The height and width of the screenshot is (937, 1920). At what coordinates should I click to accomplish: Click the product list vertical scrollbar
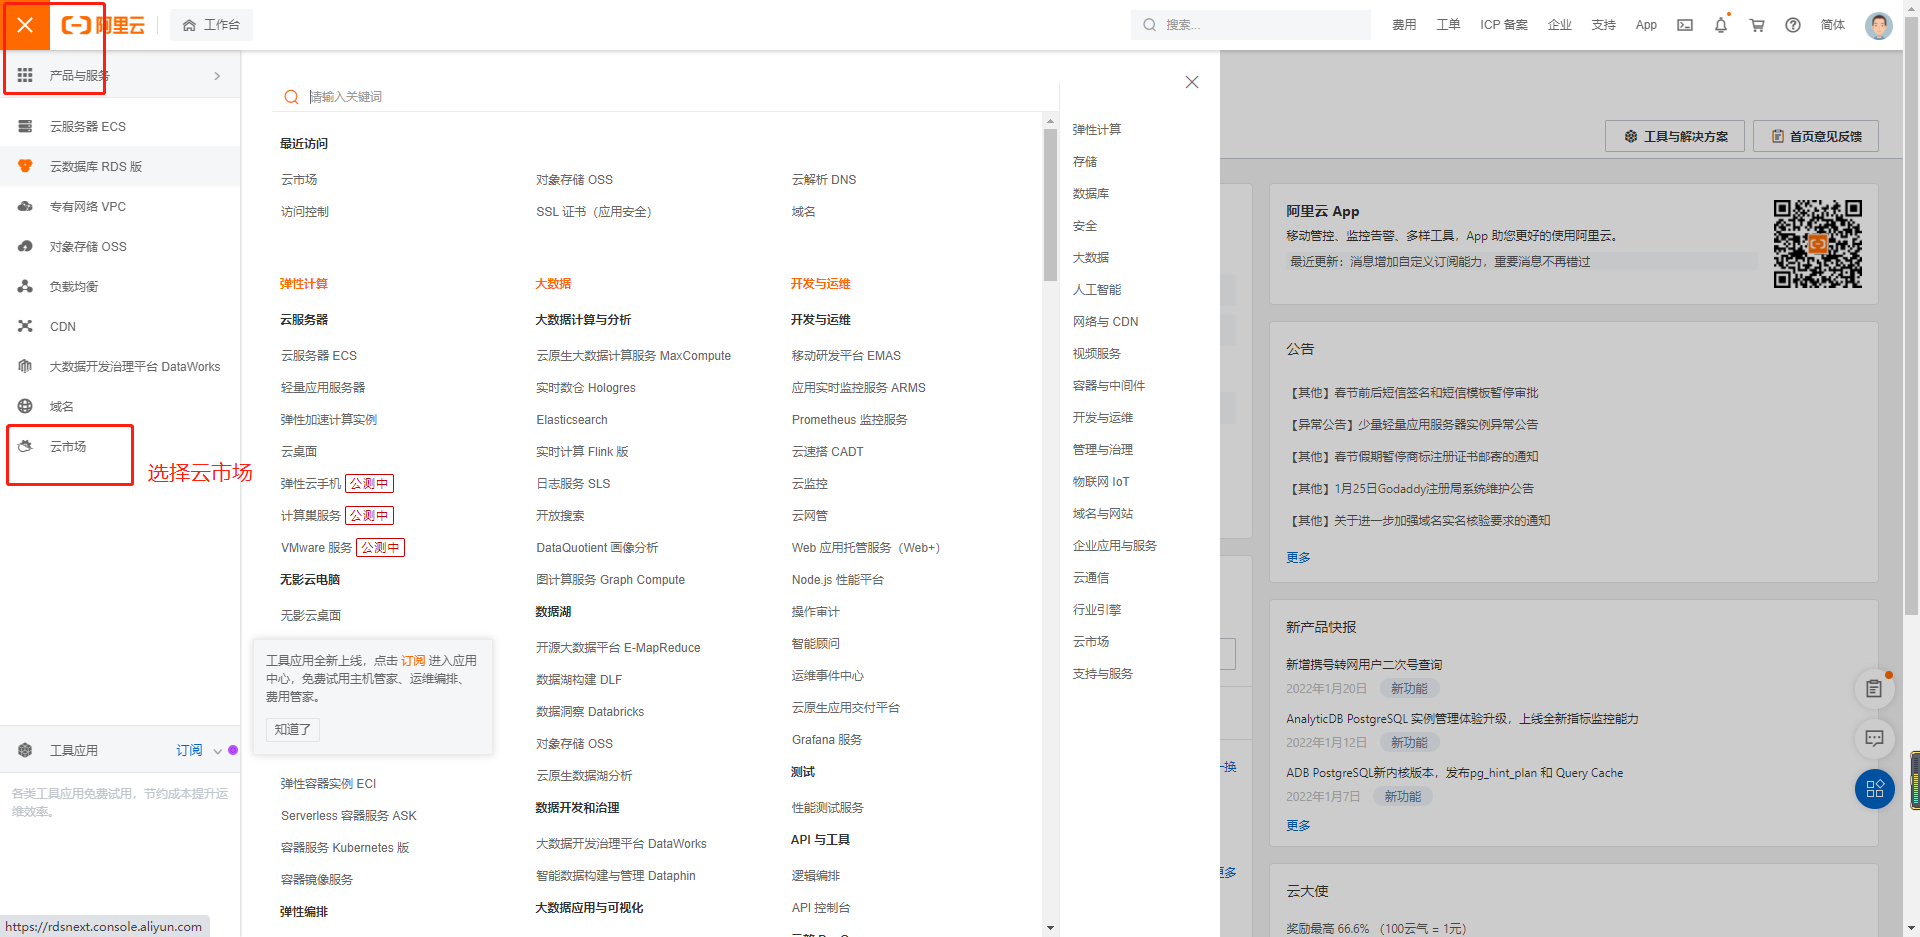coord(1050,205)
